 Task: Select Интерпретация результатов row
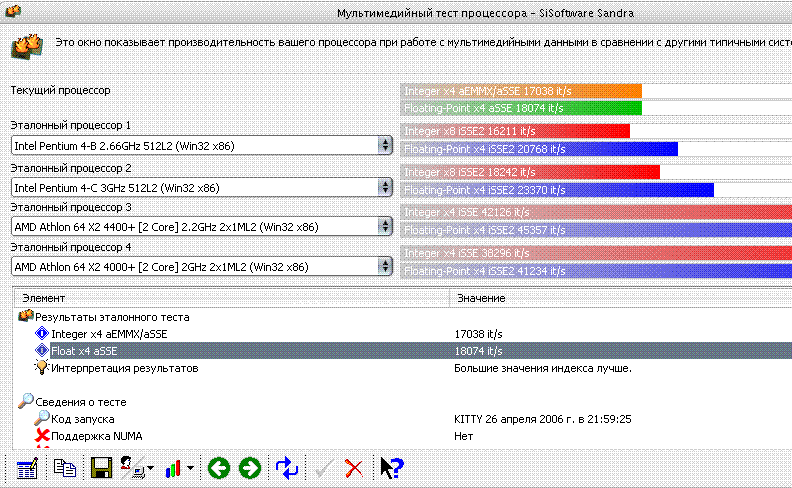click(x=403, y=368)
